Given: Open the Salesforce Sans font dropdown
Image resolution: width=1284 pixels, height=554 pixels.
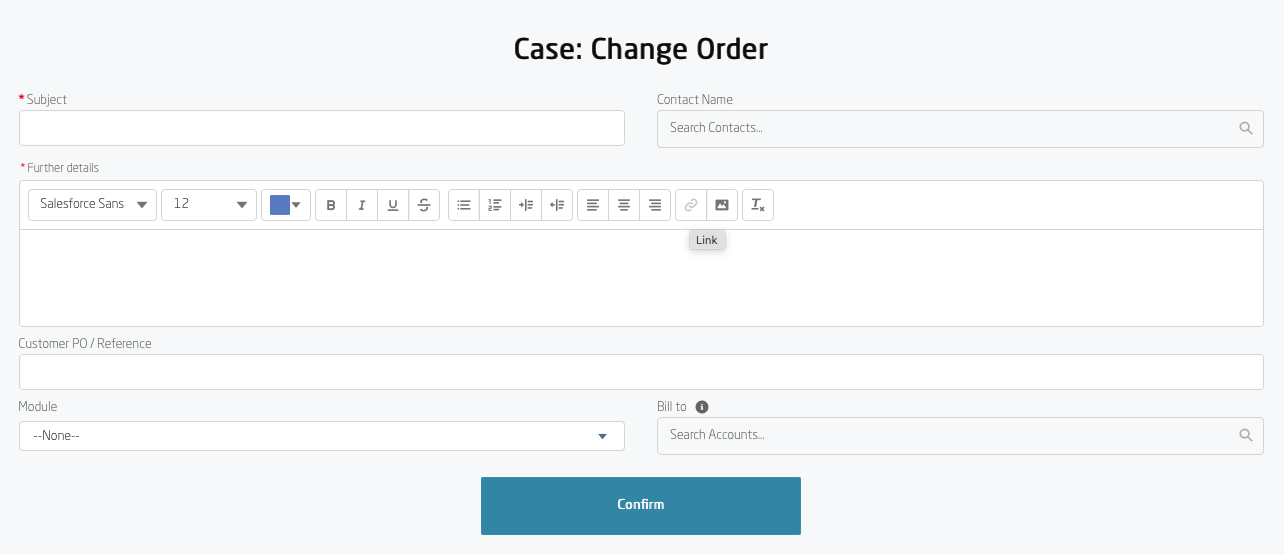Looking at the screenshot, I should point(93,205).
